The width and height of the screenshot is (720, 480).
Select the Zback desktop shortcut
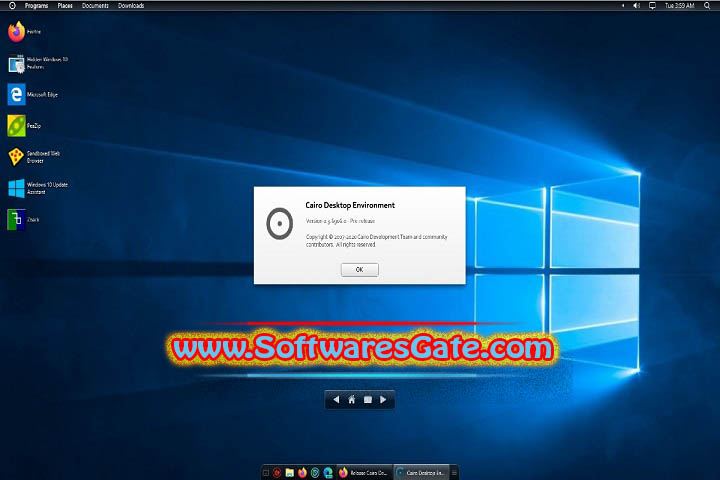[23, 220]
